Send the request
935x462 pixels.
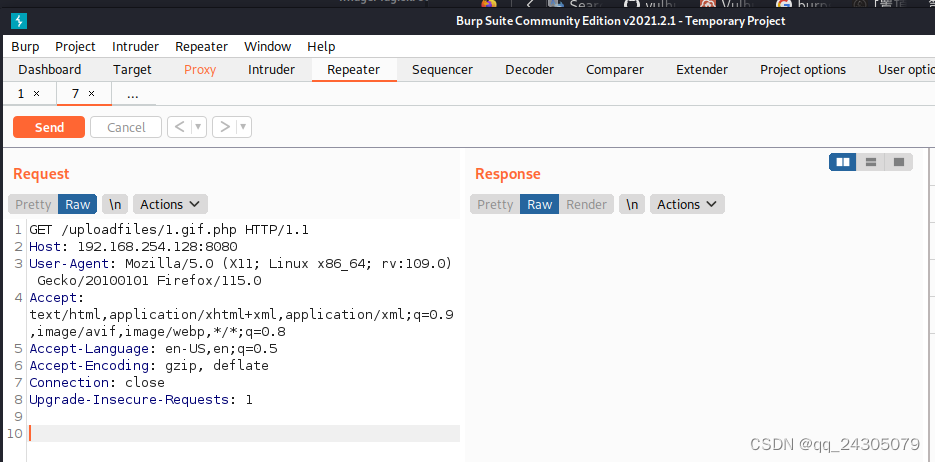(49, 127)
